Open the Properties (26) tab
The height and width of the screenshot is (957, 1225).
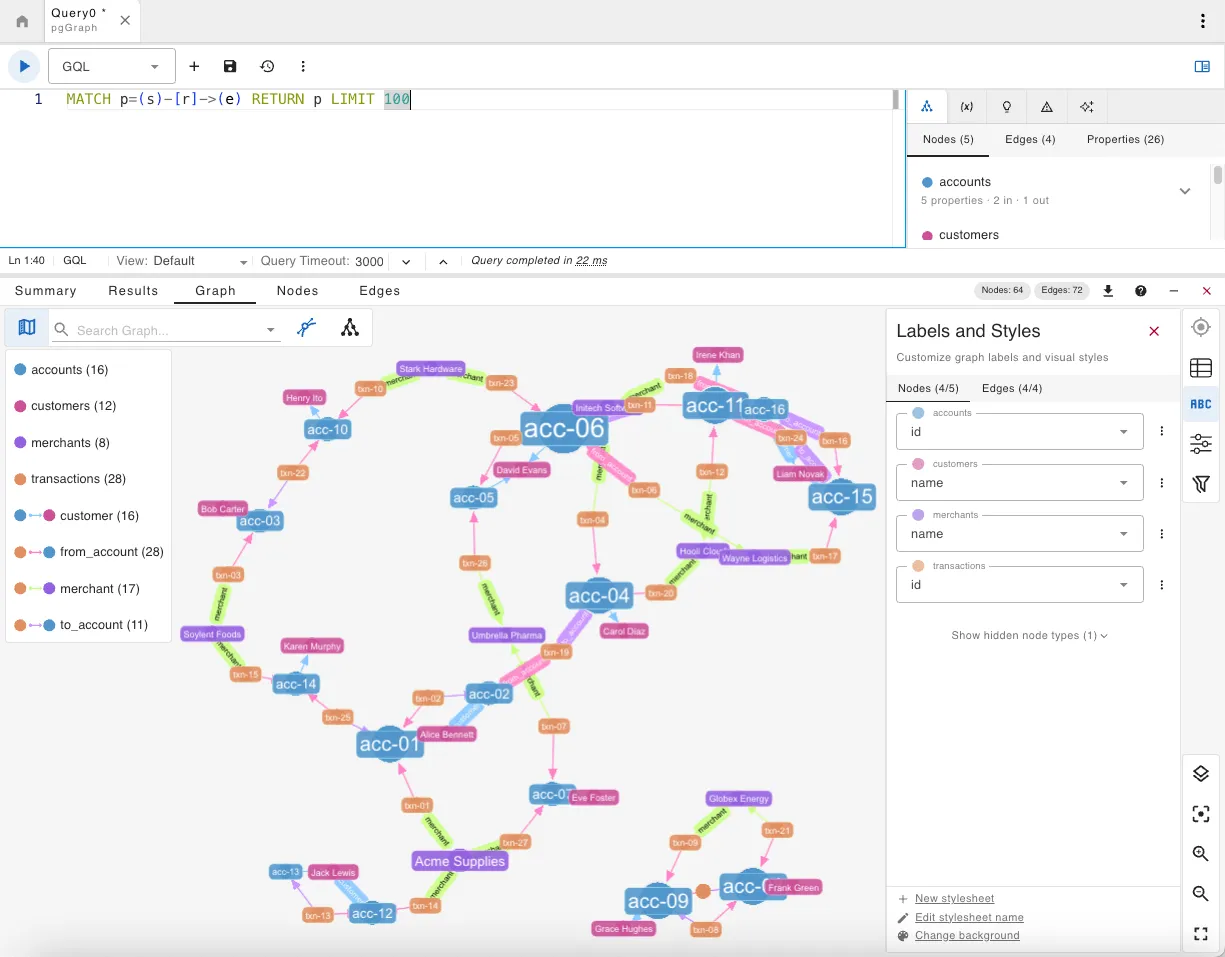click(x=1125, y=140)
